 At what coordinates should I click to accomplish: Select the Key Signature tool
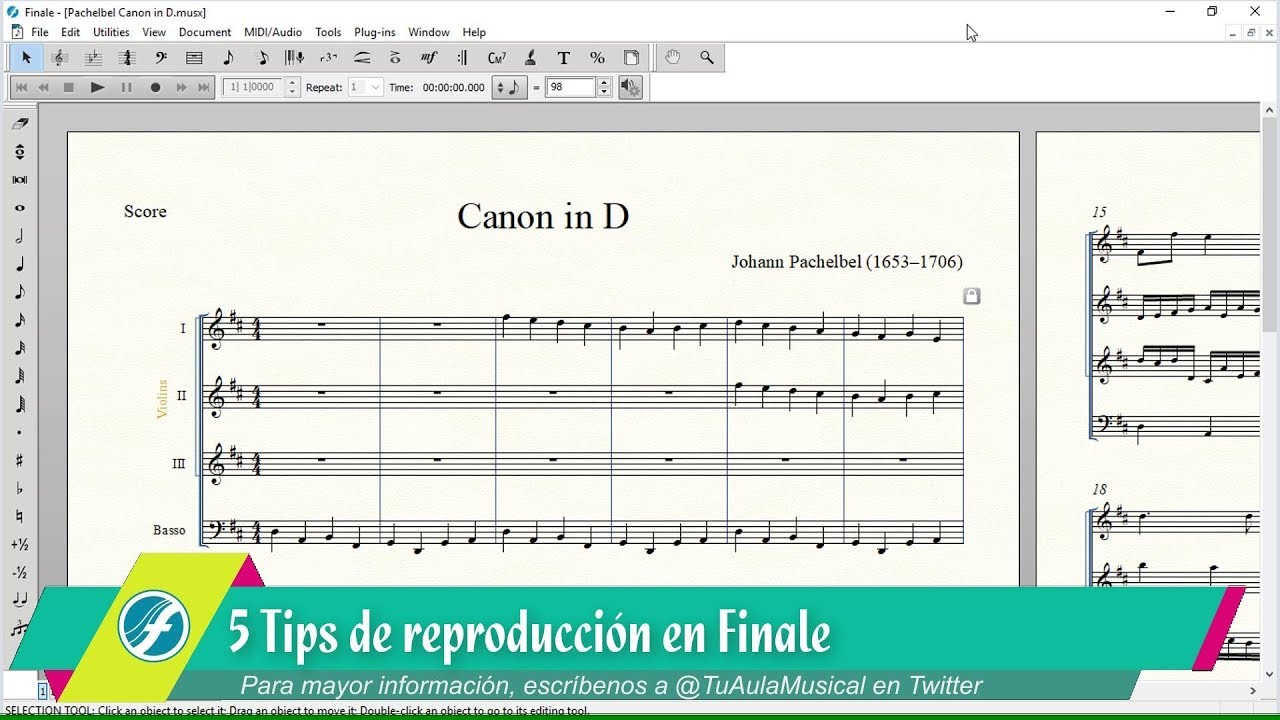click(94, 58)
